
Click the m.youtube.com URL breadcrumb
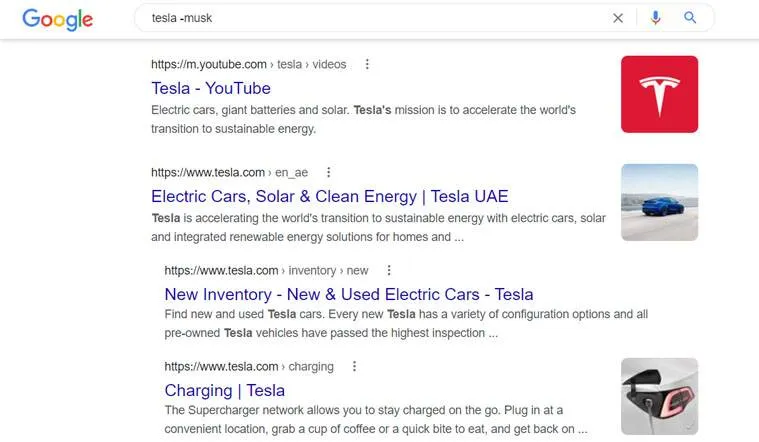tap(248, 64)
